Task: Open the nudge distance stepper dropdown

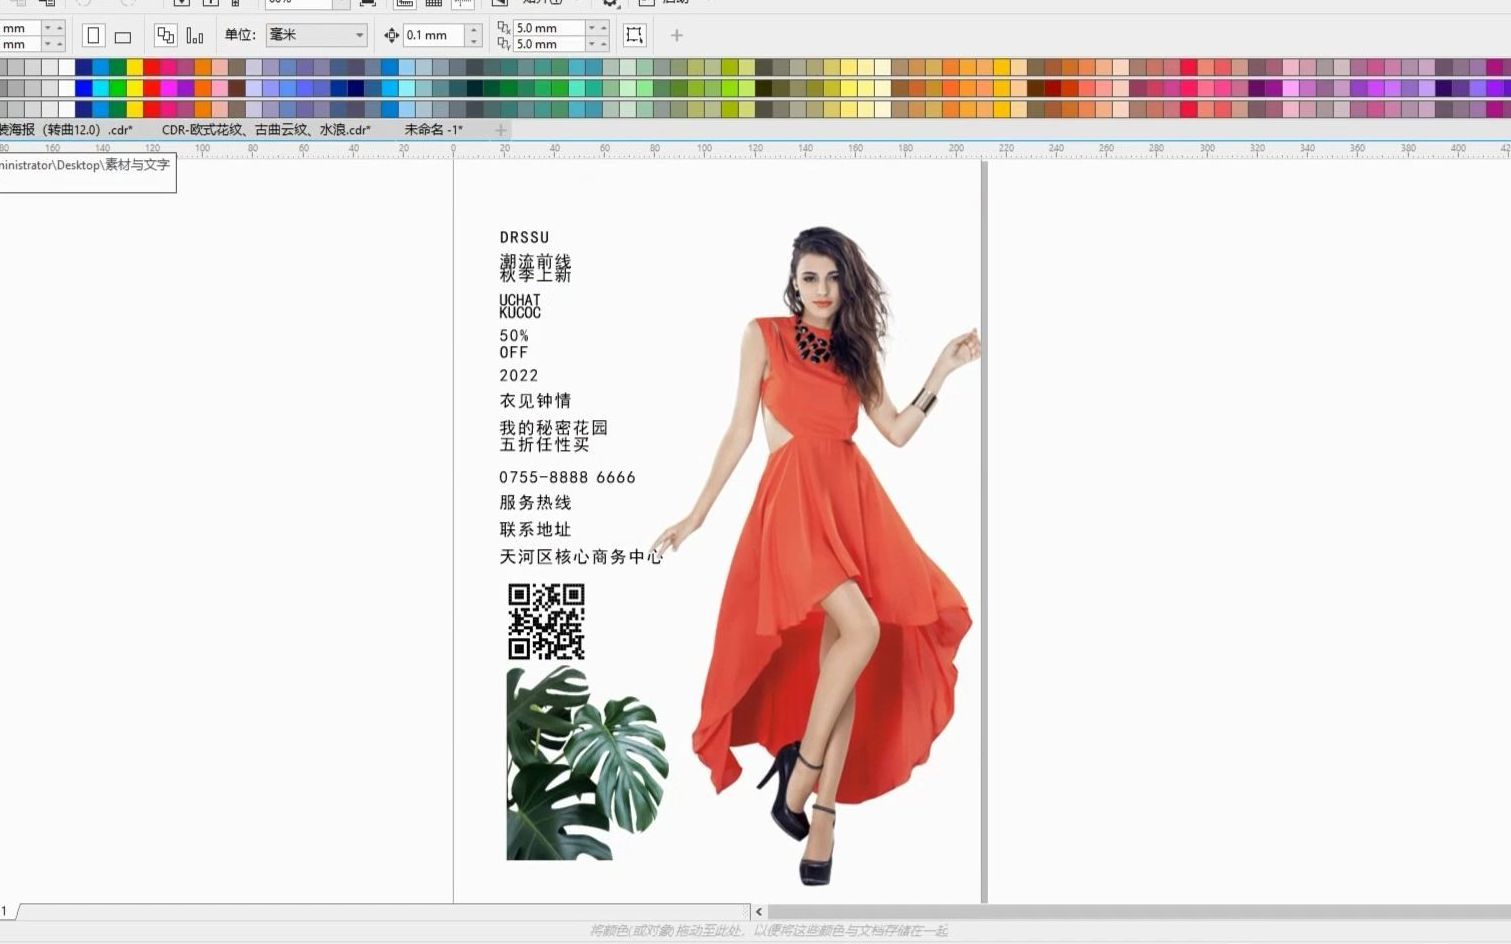Action: [x=475, y=35]
